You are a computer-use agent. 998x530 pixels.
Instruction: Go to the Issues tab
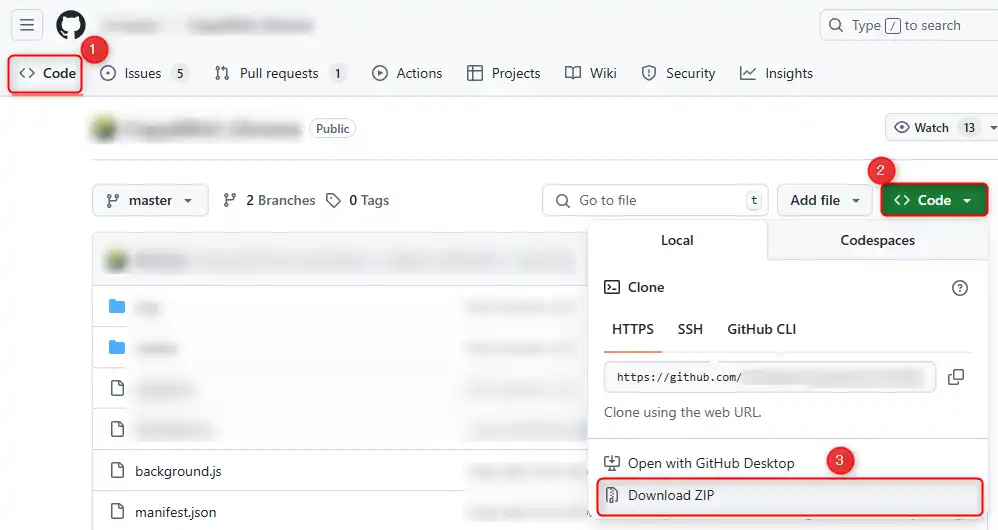(x=143, y=74)
